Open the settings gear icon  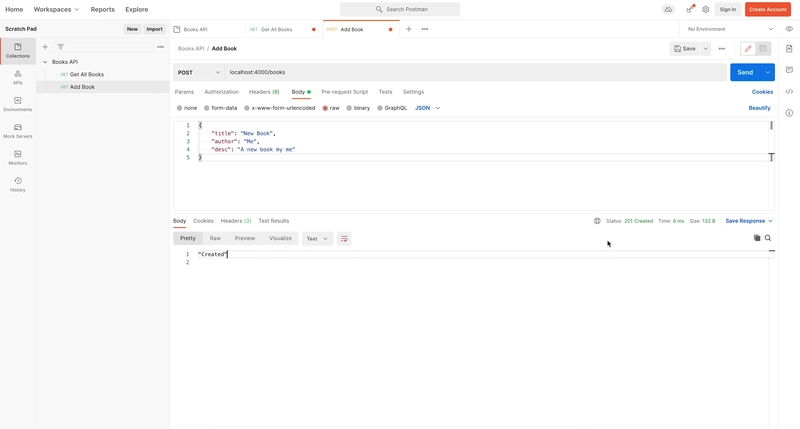pos(706,9)
